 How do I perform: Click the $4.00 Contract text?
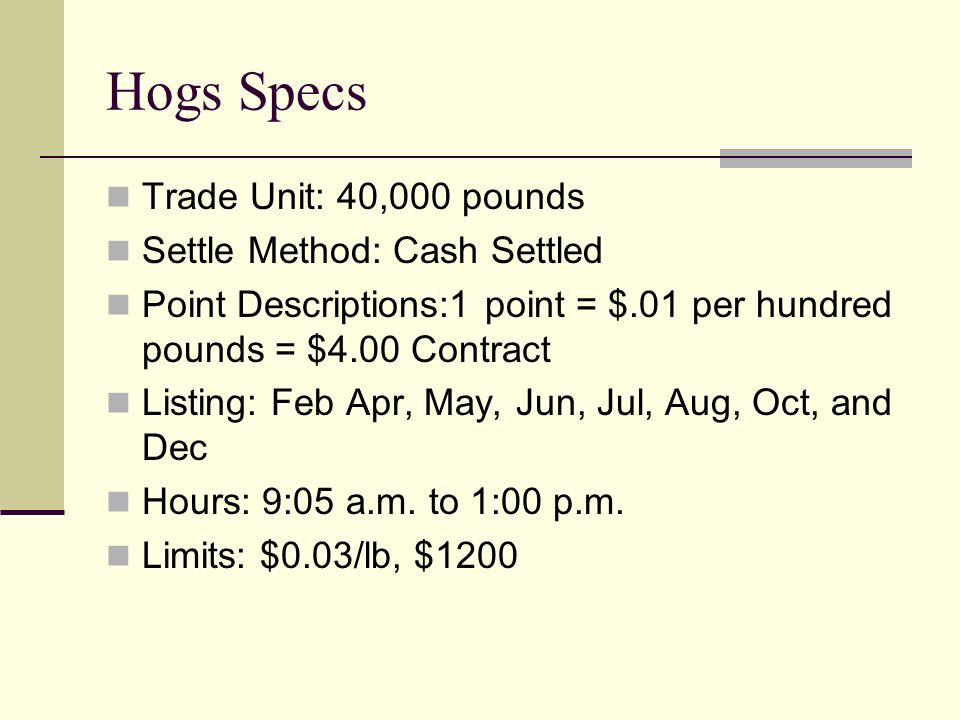[x=429, y=350]
